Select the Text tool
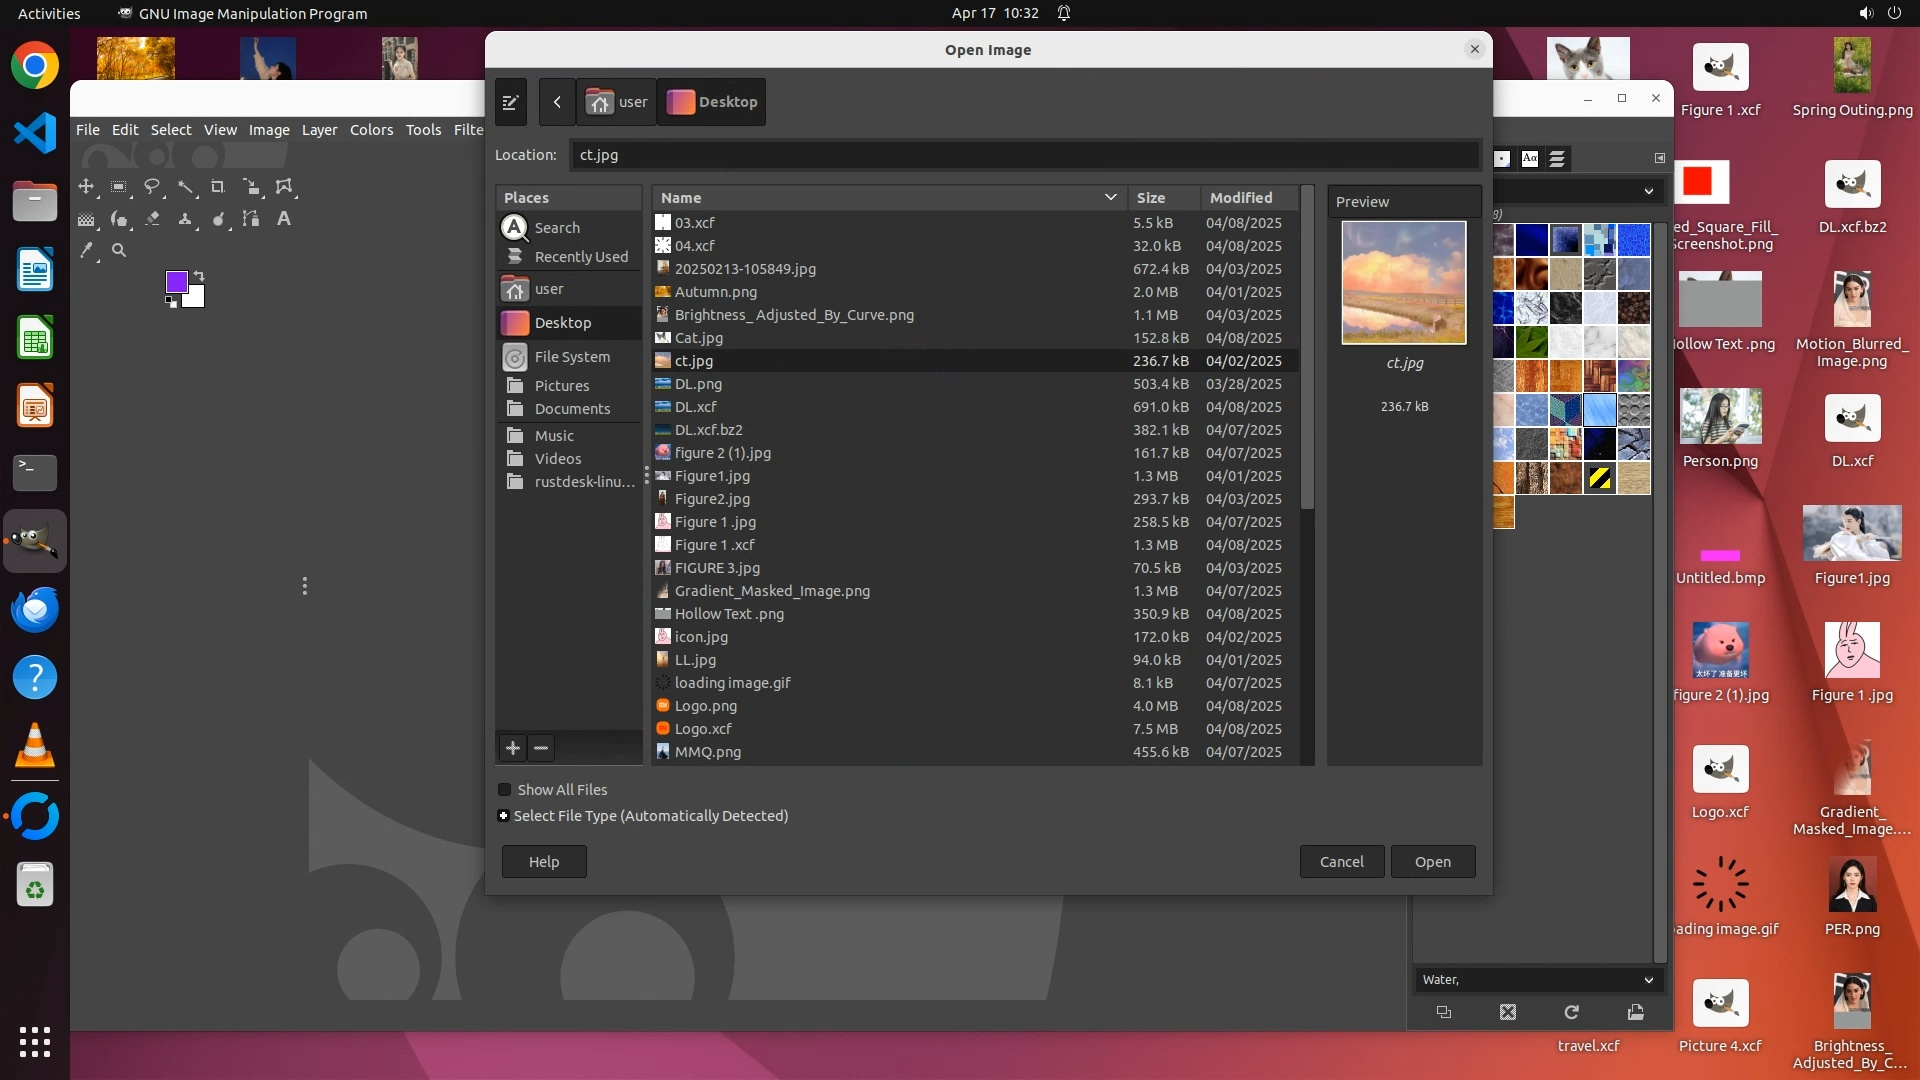 tap(284, 219)
